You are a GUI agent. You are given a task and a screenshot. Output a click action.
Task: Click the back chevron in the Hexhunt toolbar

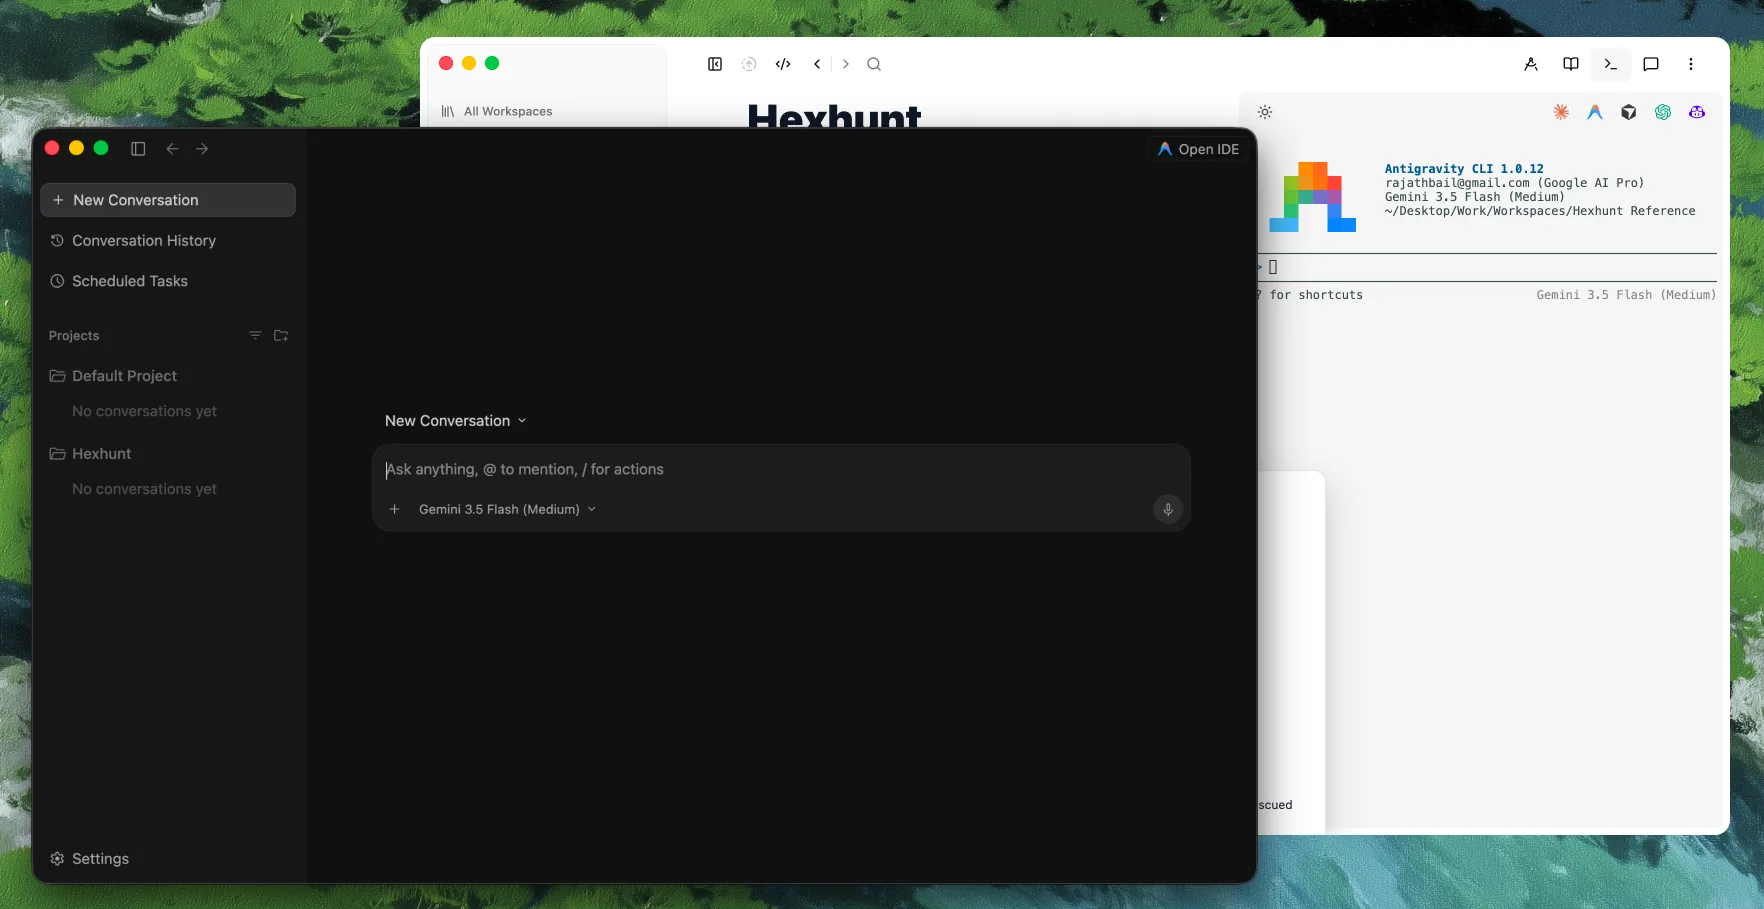[x=817, y=64]
